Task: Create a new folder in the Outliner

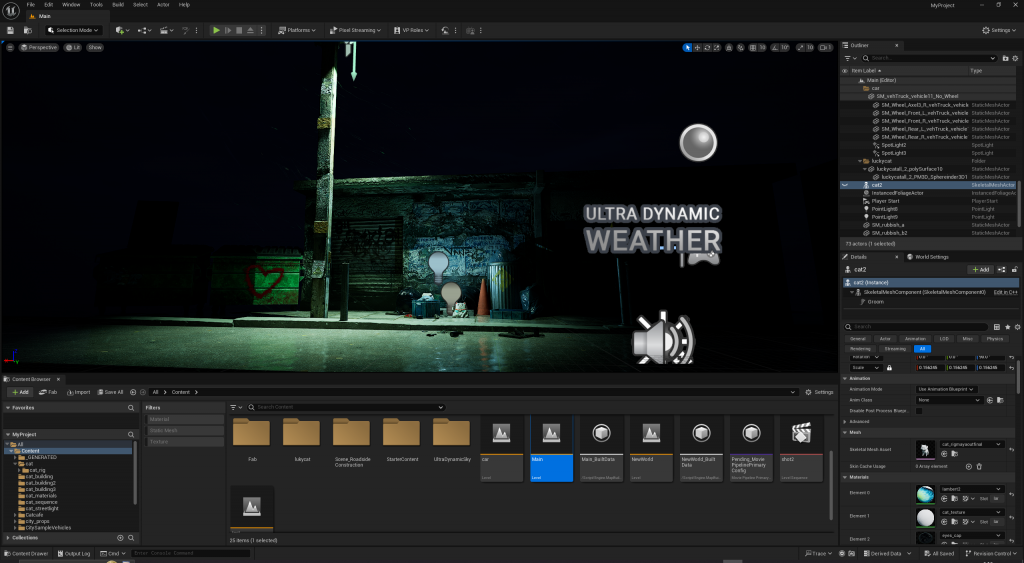Action: pyautogui.click(x=1006, y=58)
